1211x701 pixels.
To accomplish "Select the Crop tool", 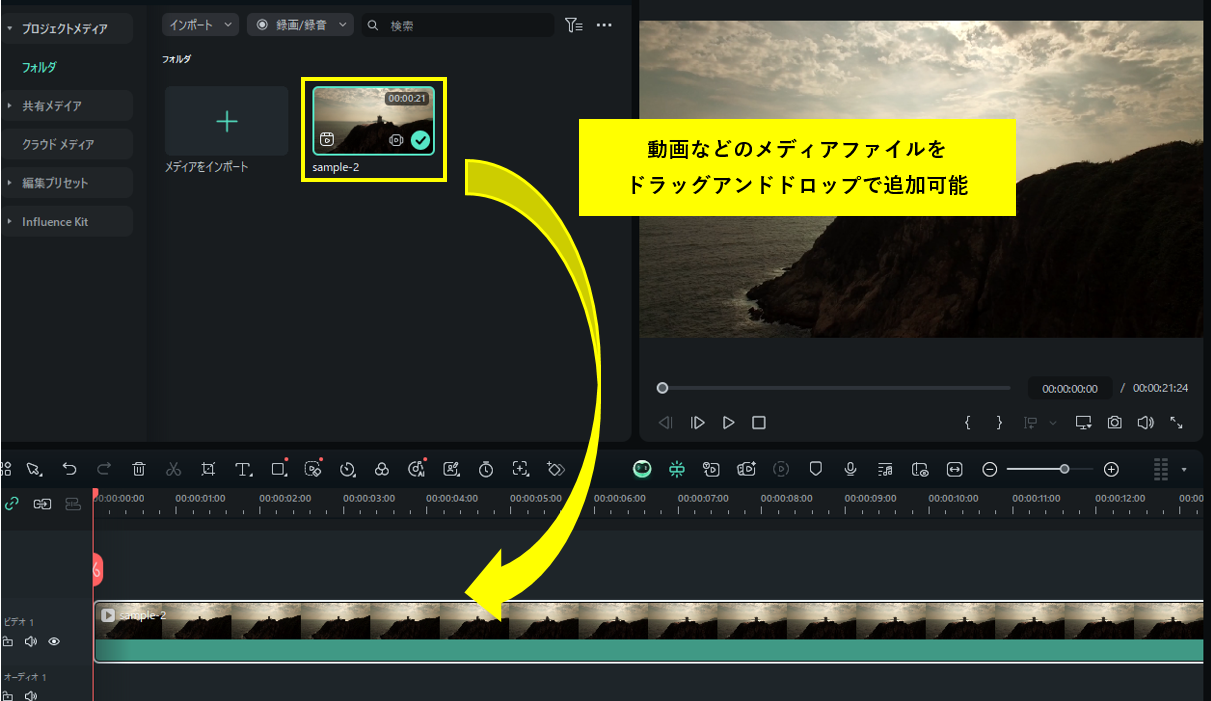I will tap(208, 469).
